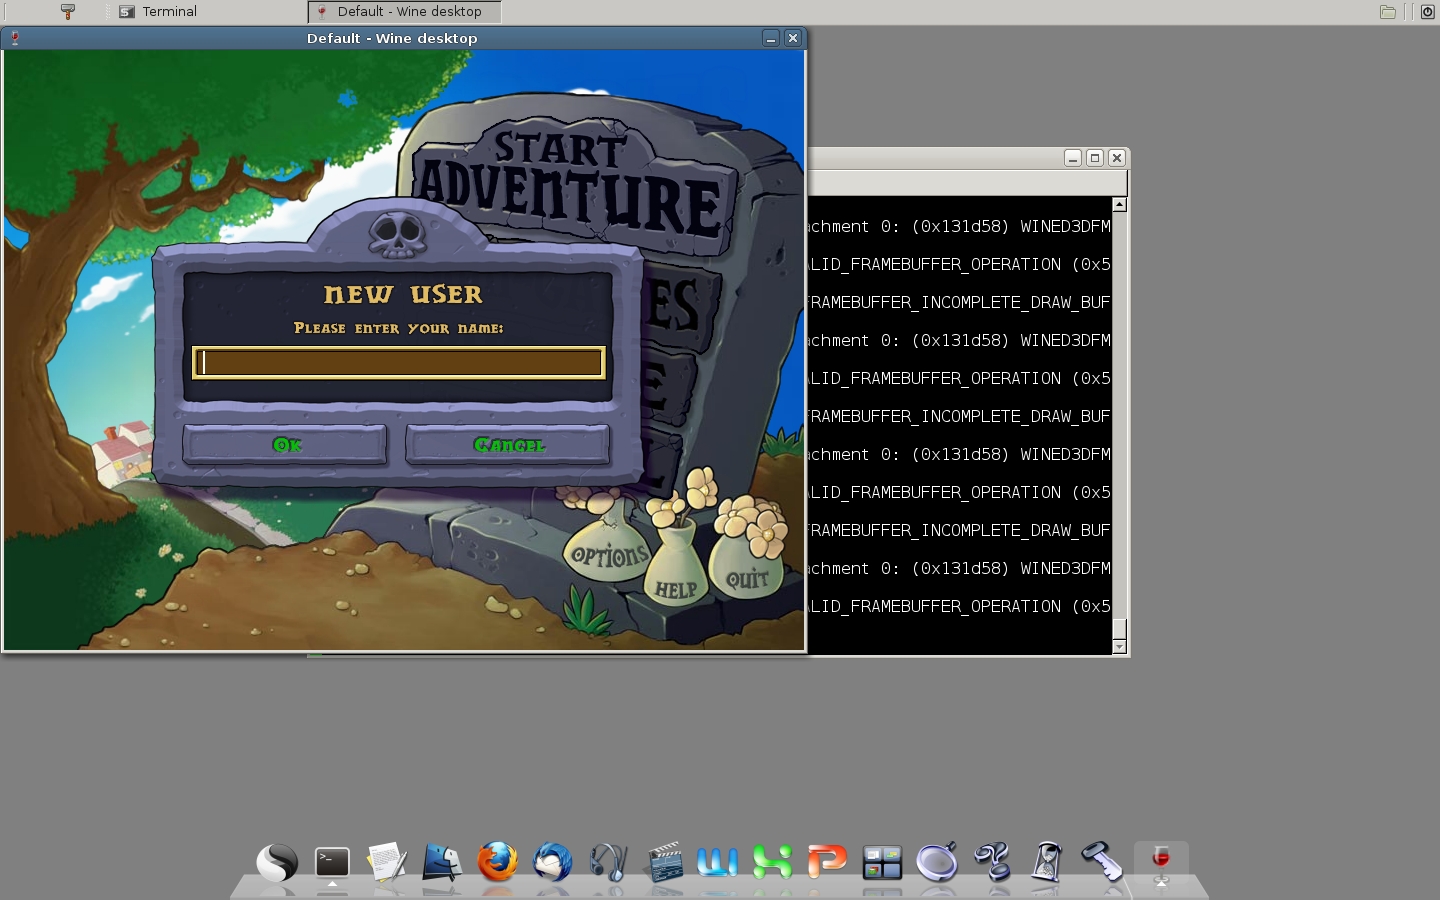Click the hourglass dock icon
1440x900 pixels.
(1047, 862)
